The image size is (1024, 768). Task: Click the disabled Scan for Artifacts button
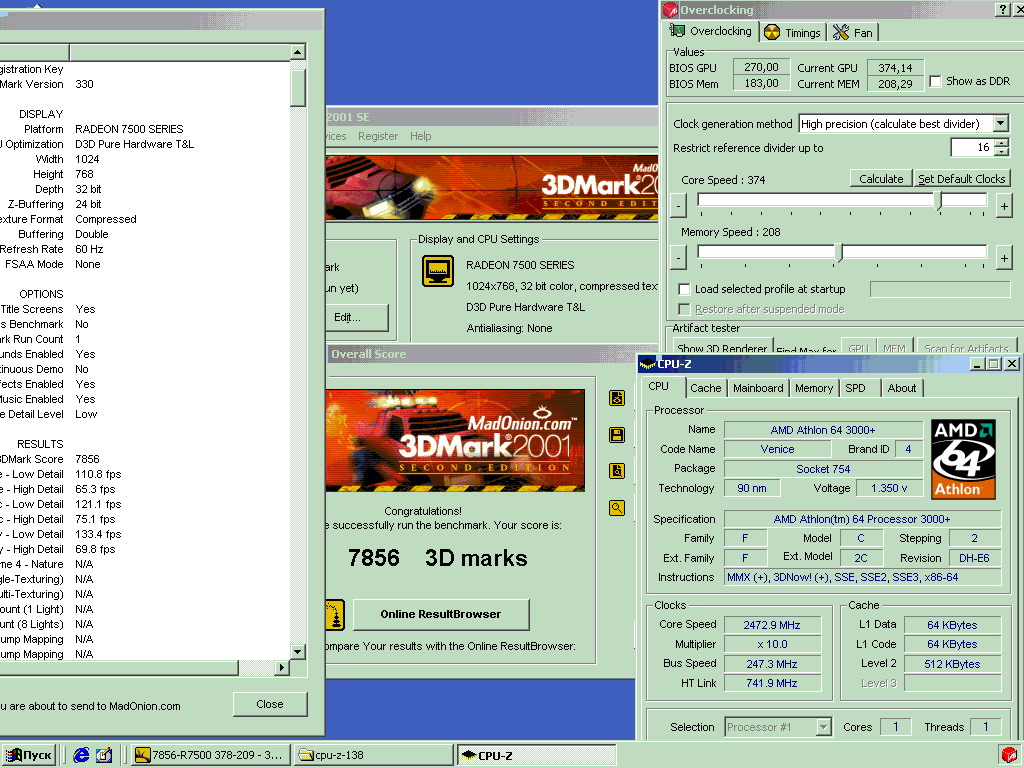pyautogui.click(x=966, y=347)
